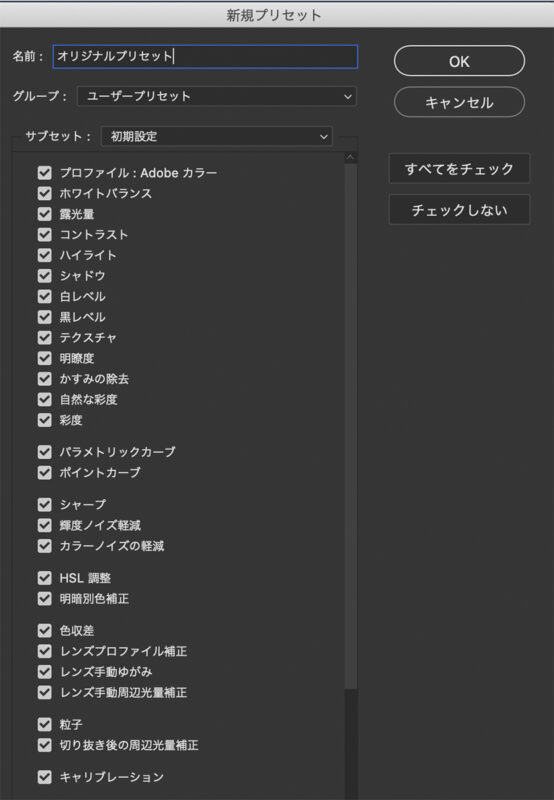Toggle the シャープ checkbox

click(x=45, y=505)
